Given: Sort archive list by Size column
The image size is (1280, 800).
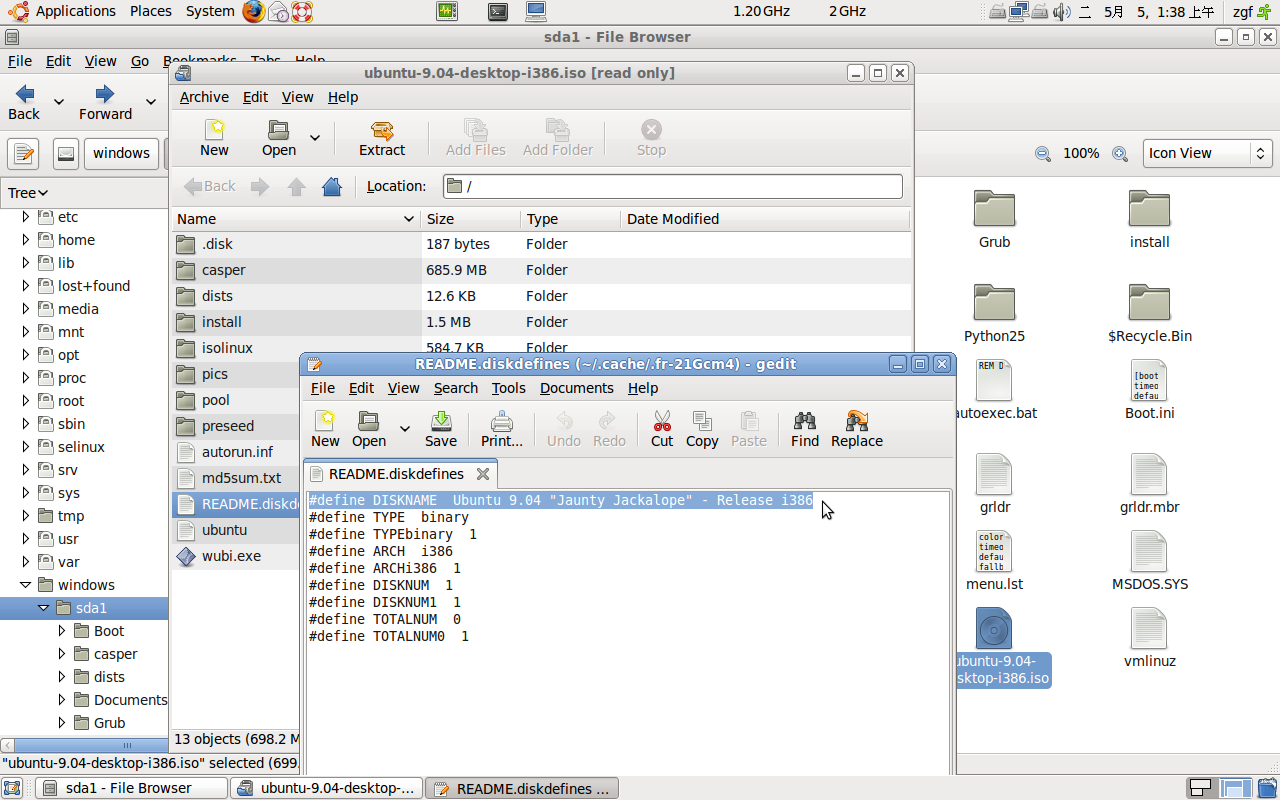Looking at the screenshot, I should pos(471,219).
